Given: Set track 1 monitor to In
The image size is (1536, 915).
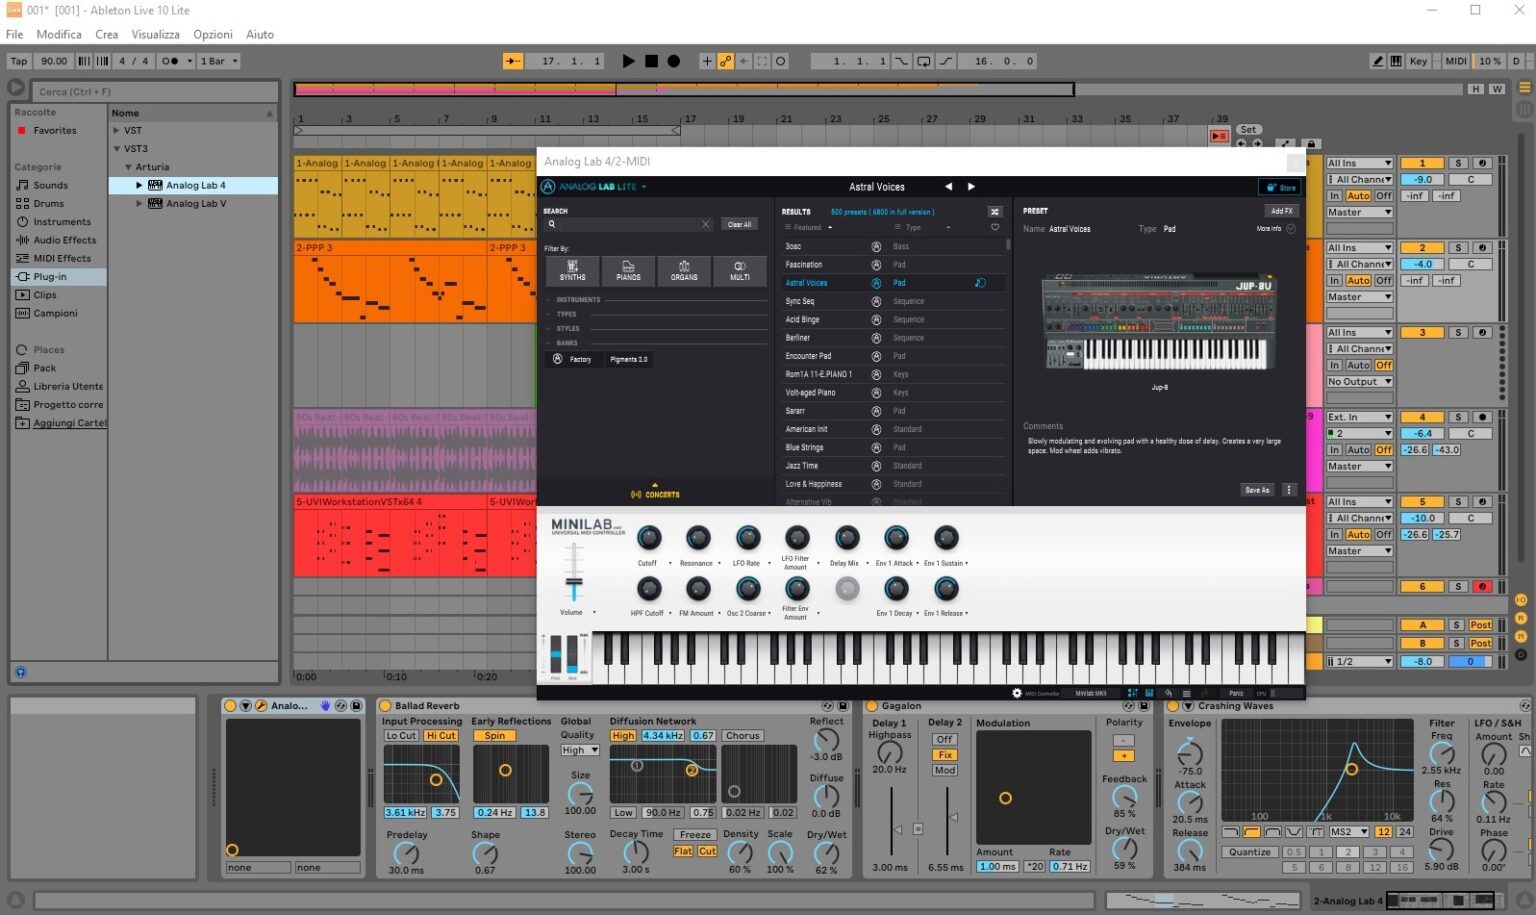Looking at the screenshot, I should pyautogui.click(x=1334, y=196).
